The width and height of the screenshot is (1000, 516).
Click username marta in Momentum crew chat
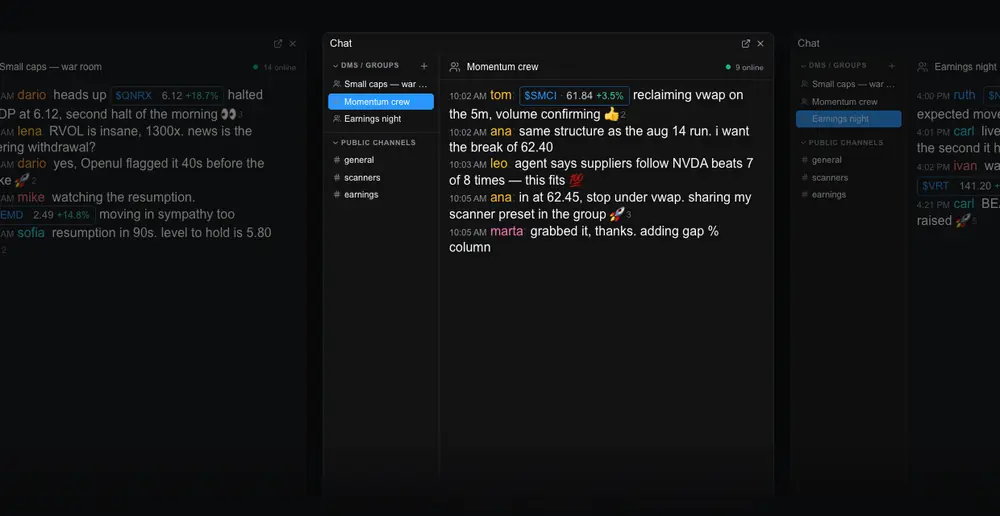(507, 231)
